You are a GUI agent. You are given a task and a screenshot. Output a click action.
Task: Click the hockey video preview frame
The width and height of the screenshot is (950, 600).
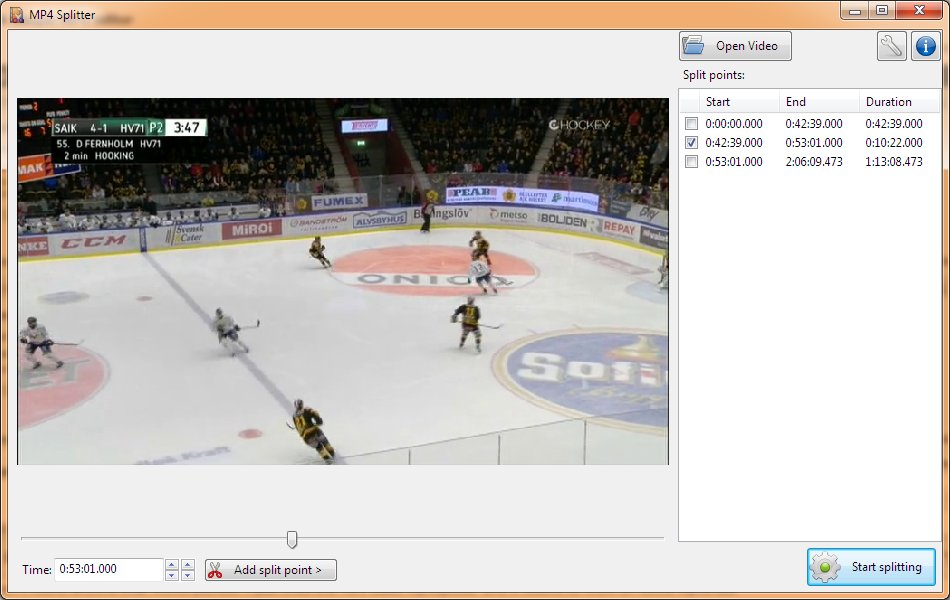[343, 282]
